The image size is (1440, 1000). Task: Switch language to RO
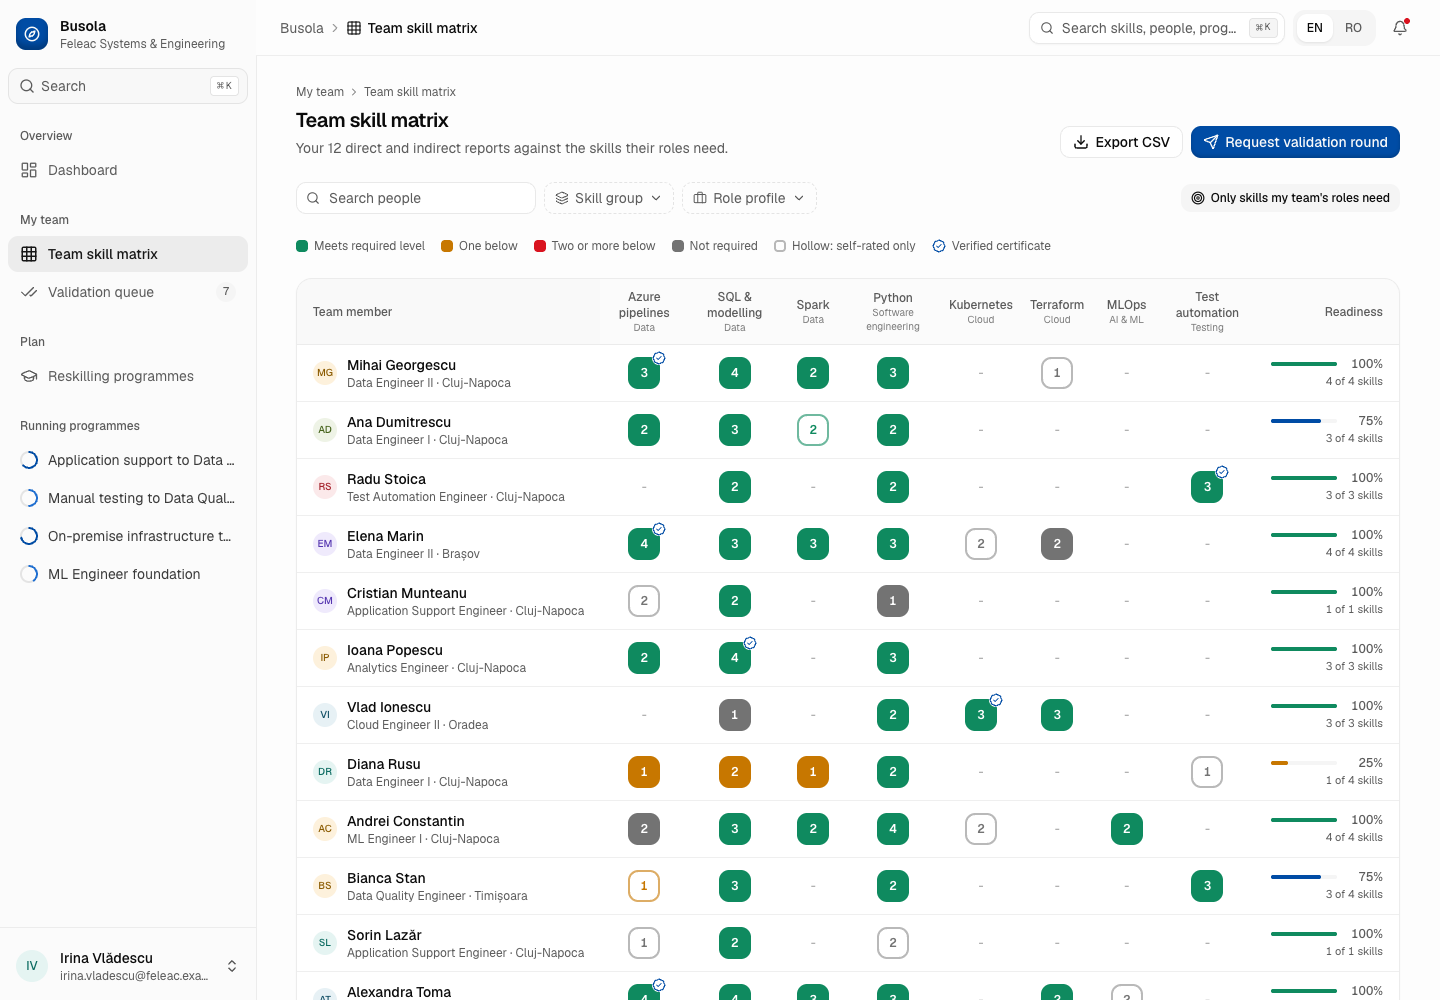1353,28
